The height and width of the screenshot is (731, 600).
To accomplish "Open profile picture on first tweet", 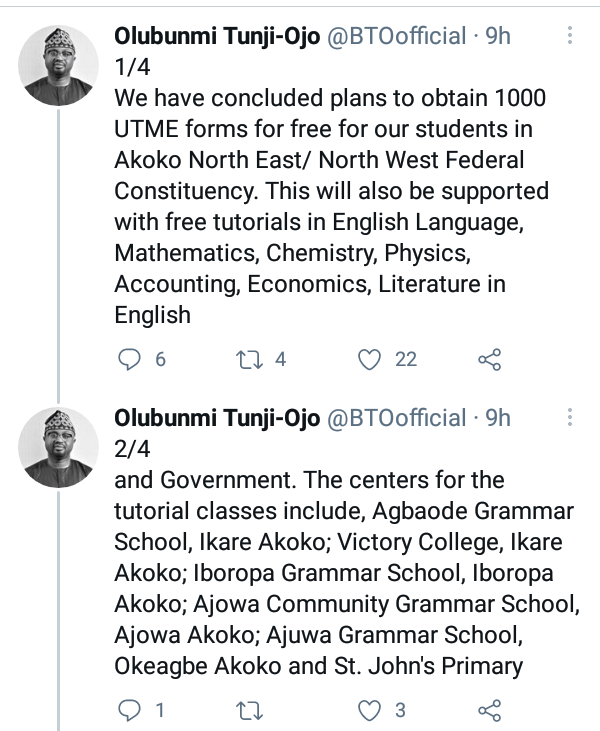I will [x=58, y=65].
